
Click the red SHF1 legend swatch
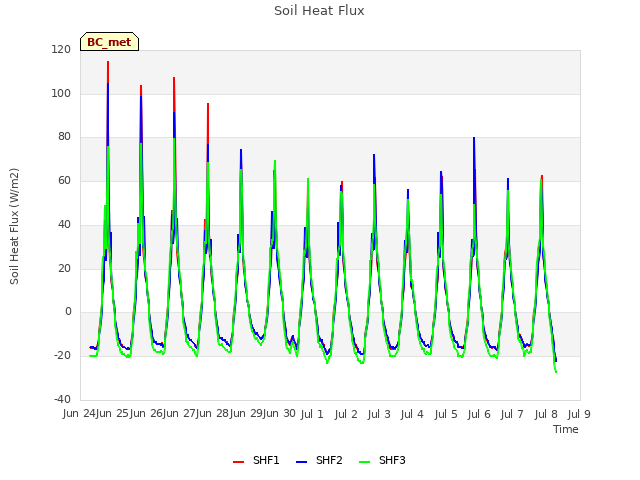(238, 462)
